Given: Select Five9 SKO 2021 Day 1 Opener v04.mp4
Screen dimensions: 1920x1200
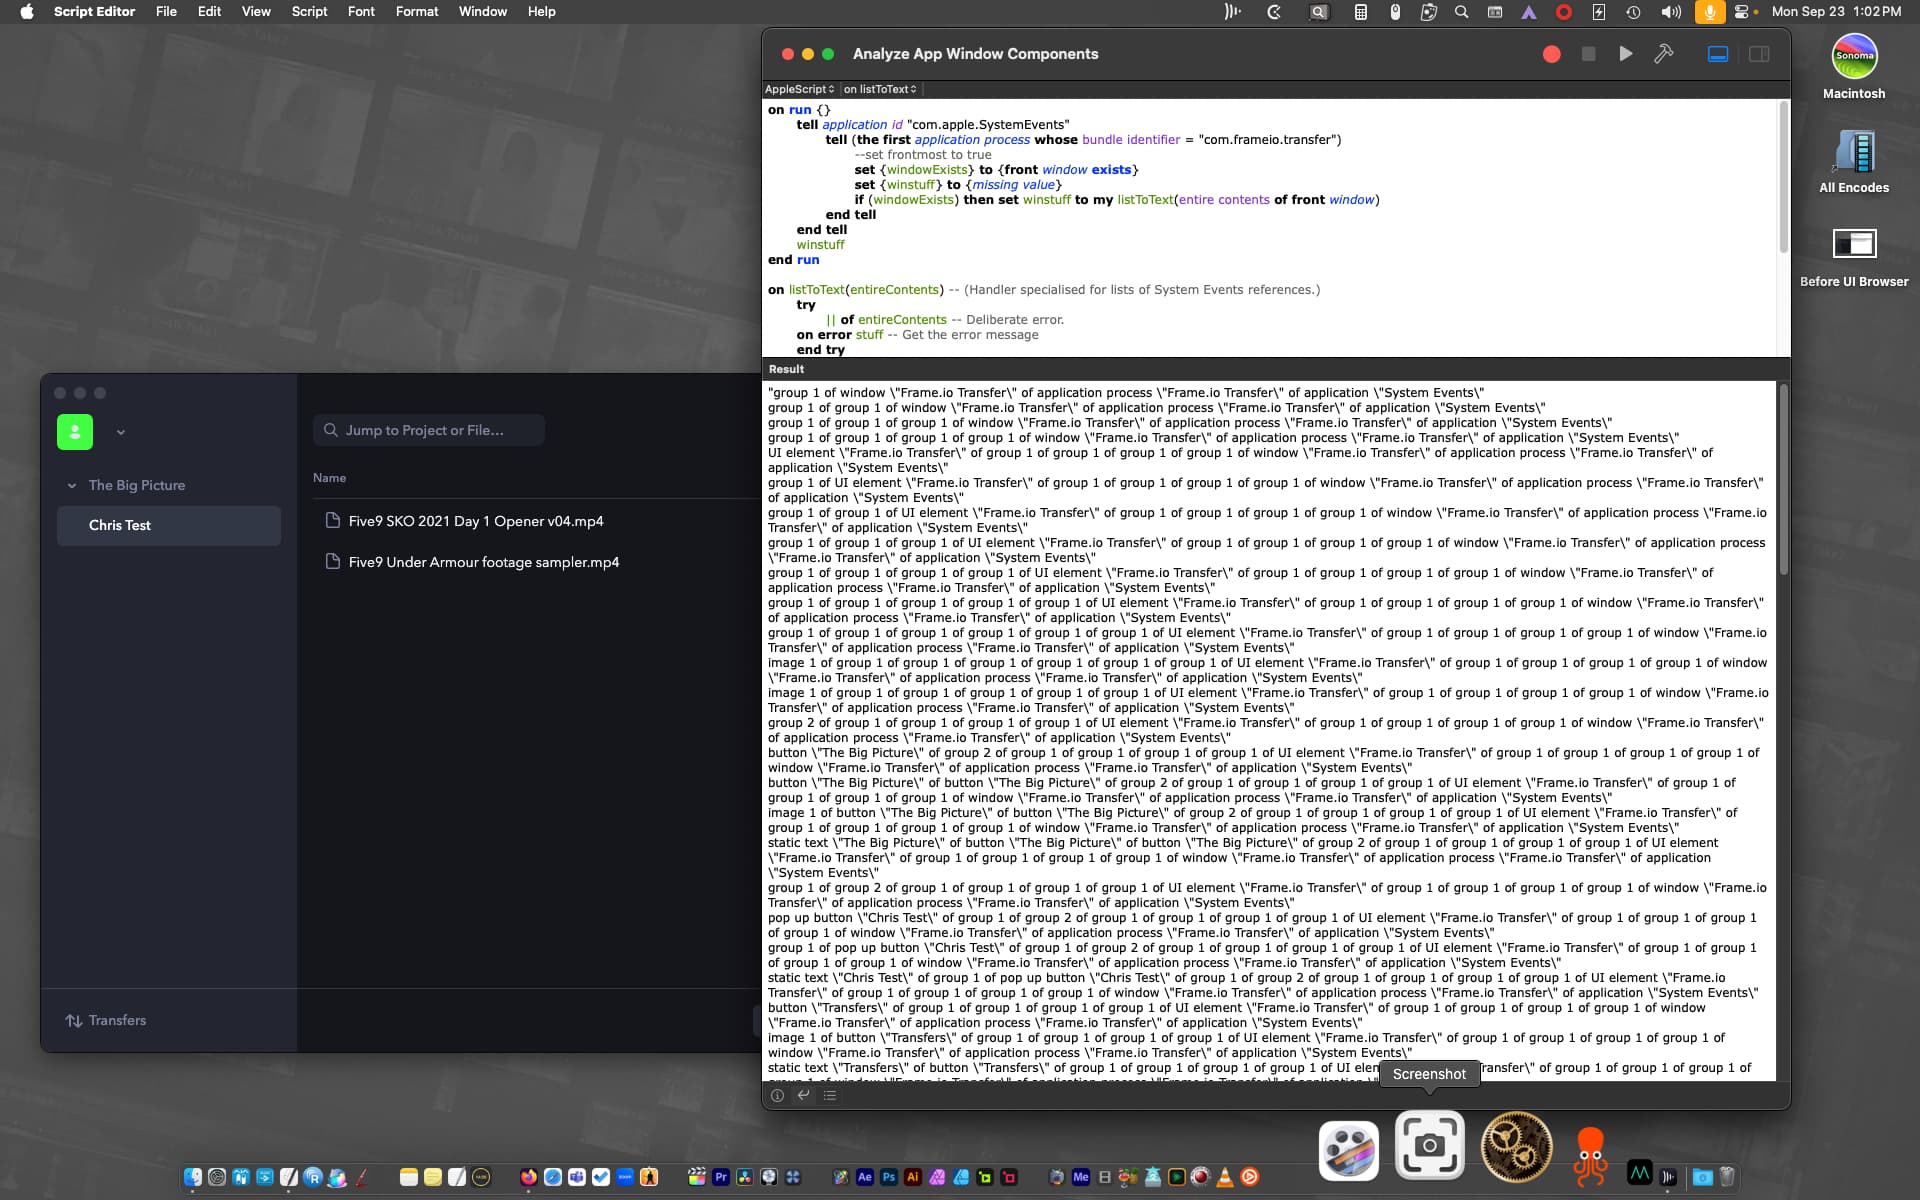Looking at the screenshot, I should (x=476, y=521).
